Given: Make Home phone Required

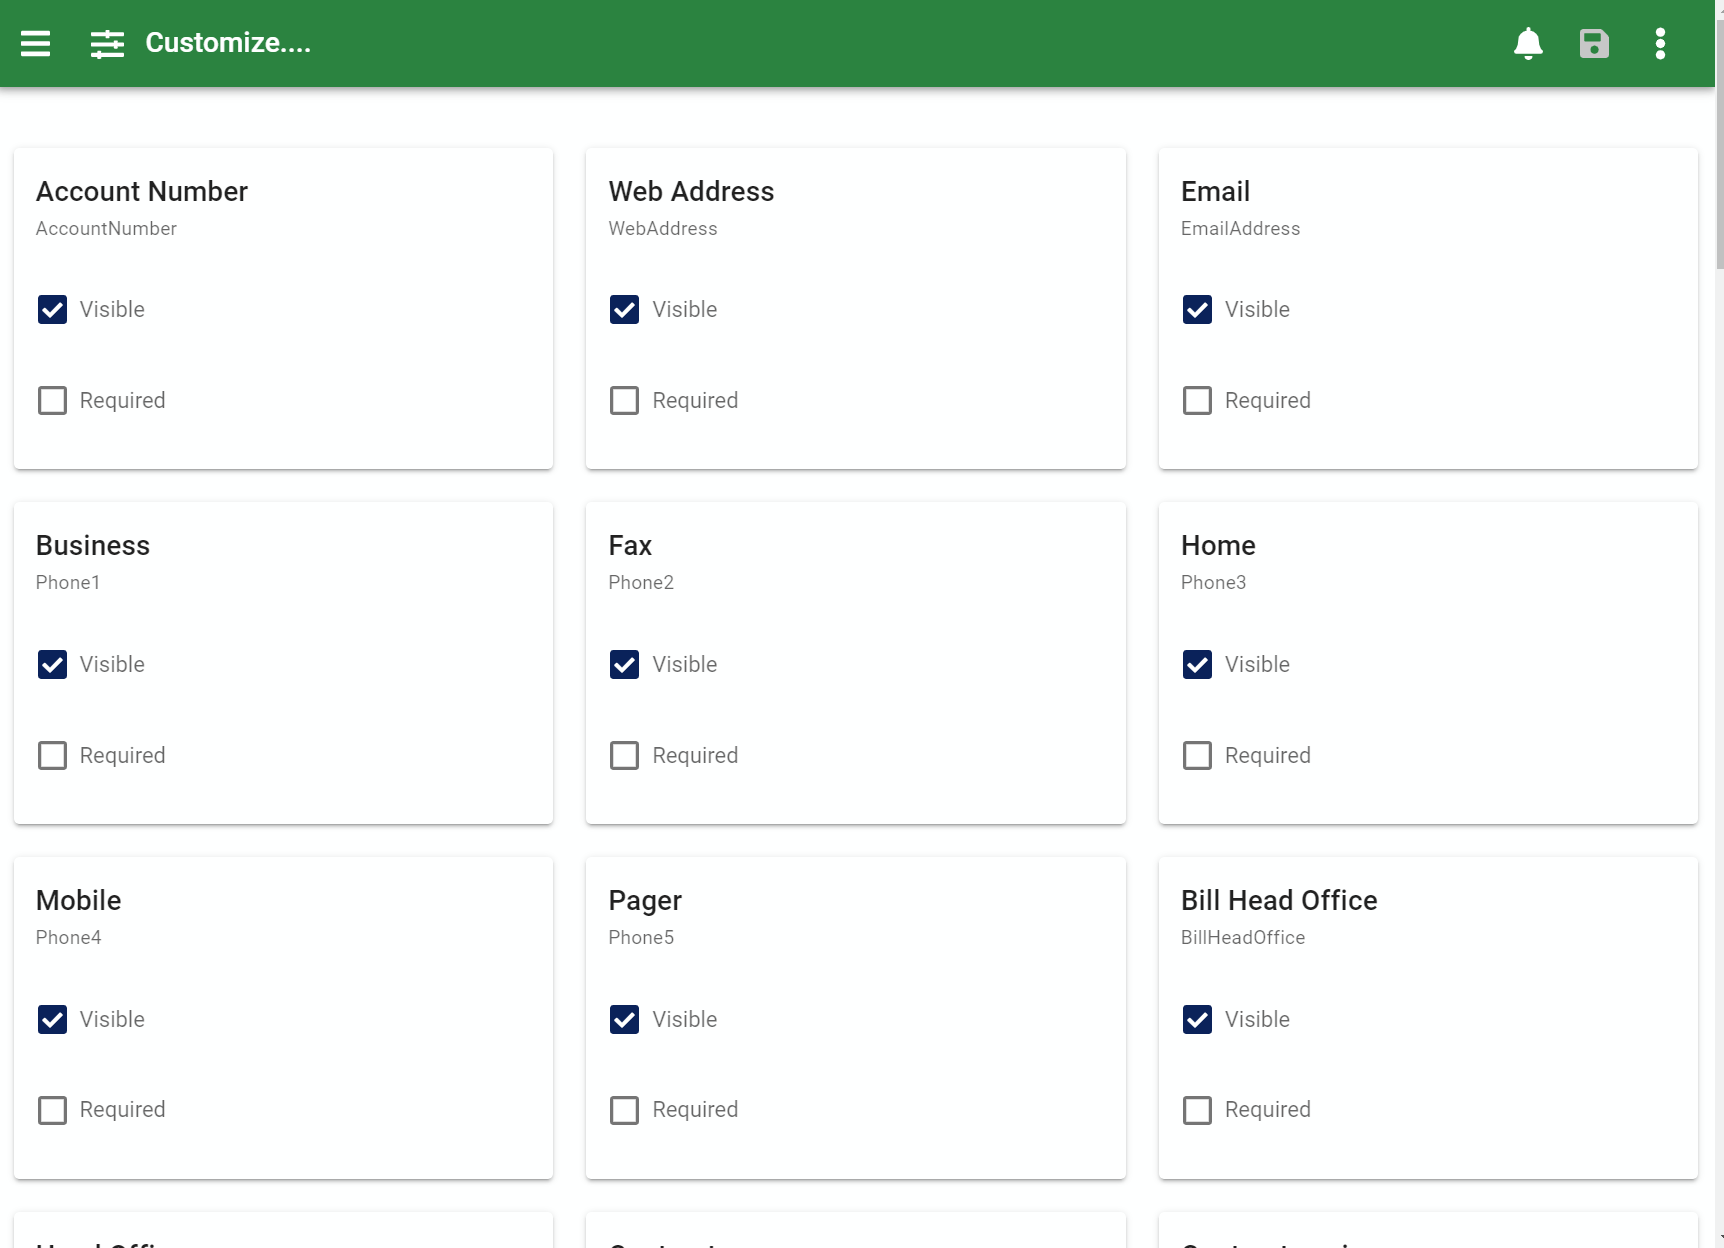Looking at the screenshot, I should pos(1197,756).
